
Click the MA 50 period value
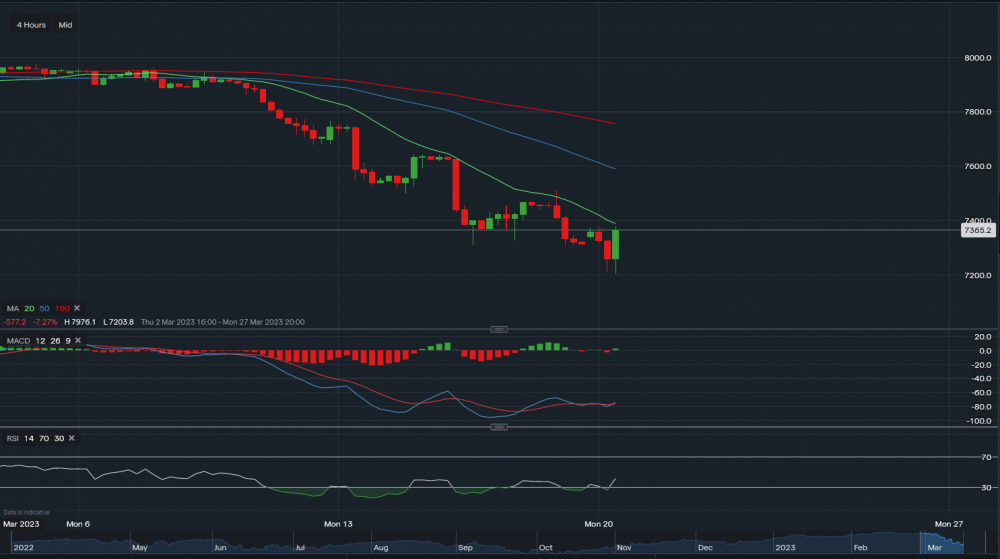coord(45,308)
